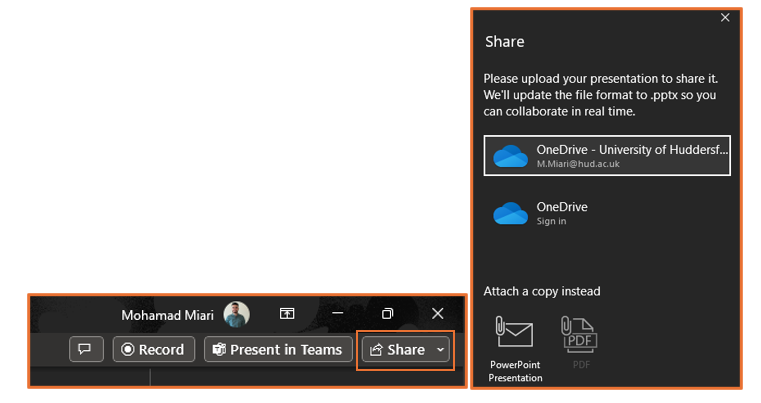Click 'Attach a copy instead' text

tap(542, 291)
